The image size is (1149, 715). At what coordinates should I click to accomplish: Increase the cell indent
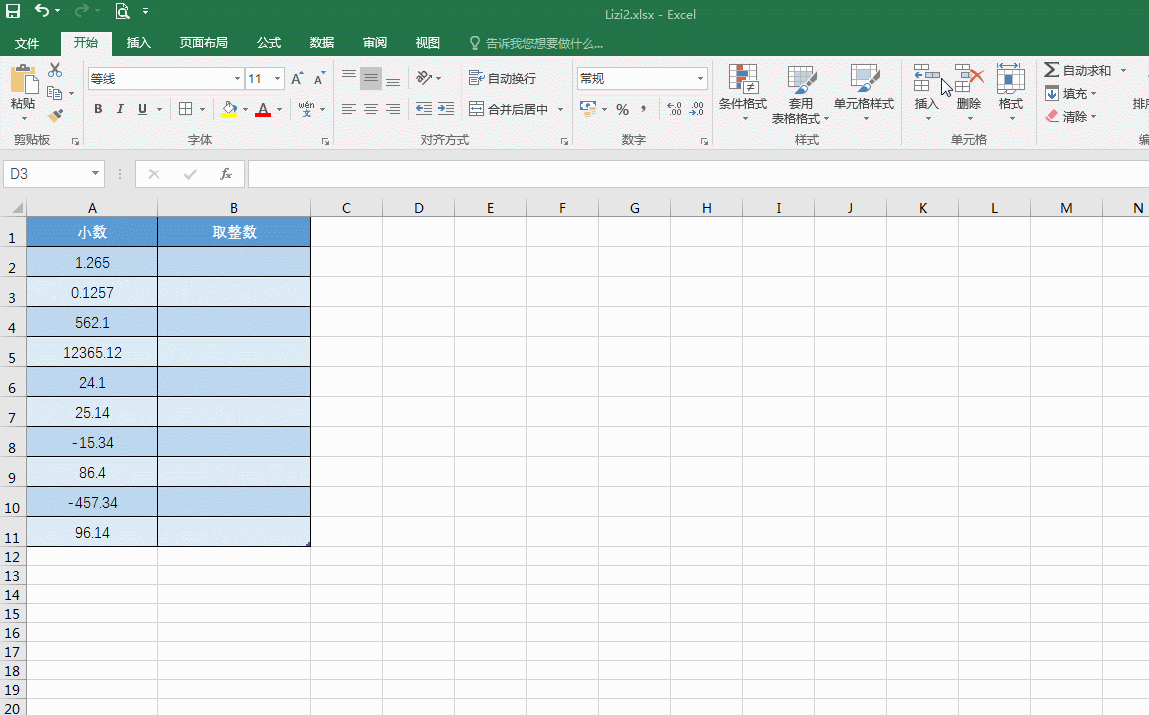446,109
